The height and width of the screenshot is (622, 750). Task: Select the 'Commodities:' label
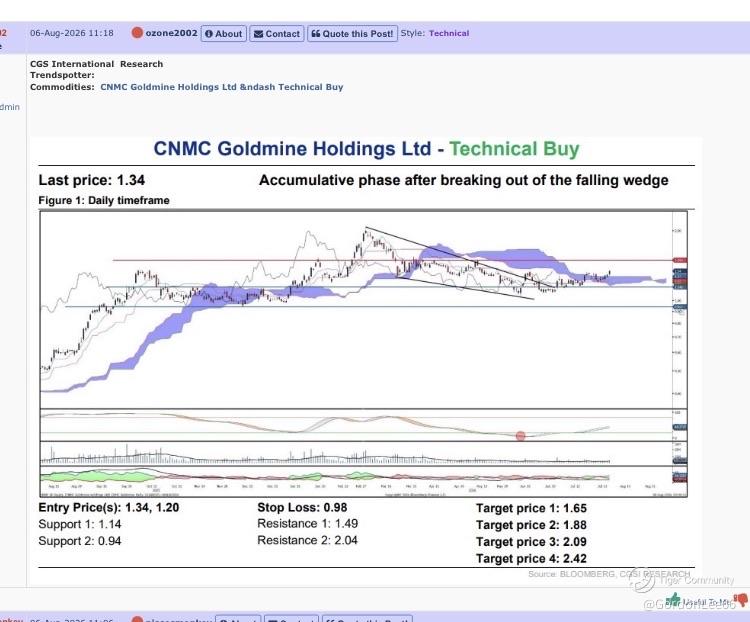pos(62,87)
